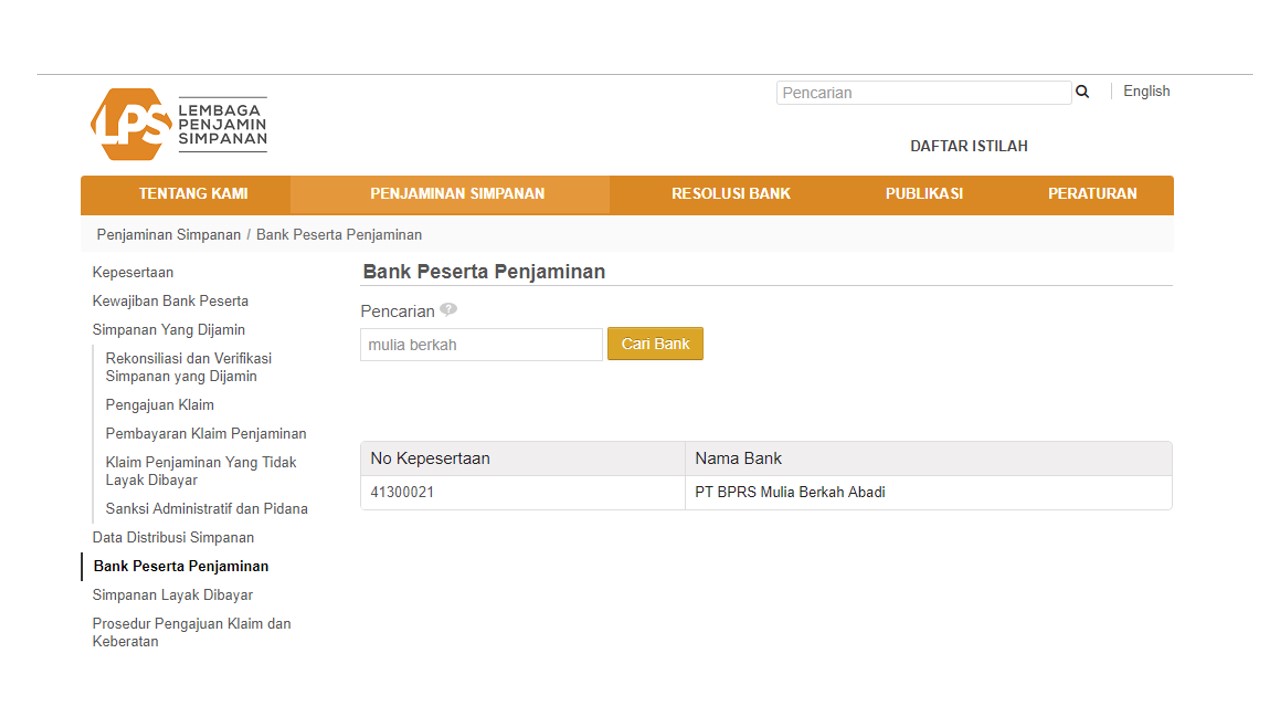Open DAFTAR ISTILAH link
Viewport: 1280px width, 720px height.
point(969,146)
